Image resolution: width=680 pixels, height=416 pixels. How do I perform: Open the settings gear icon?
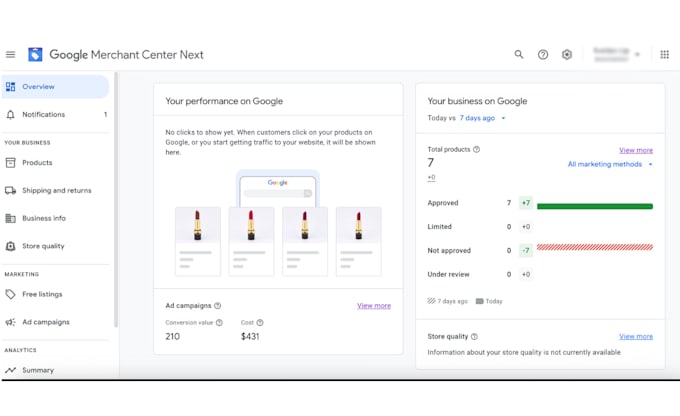(x=567, y=55)
